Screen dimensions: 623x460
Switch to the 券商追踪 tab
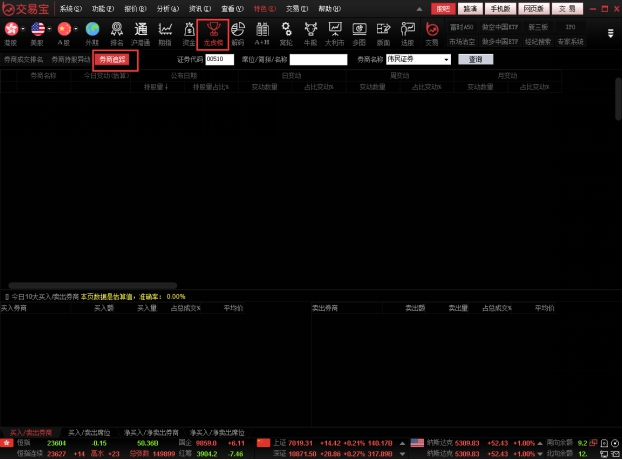[113, 59]
